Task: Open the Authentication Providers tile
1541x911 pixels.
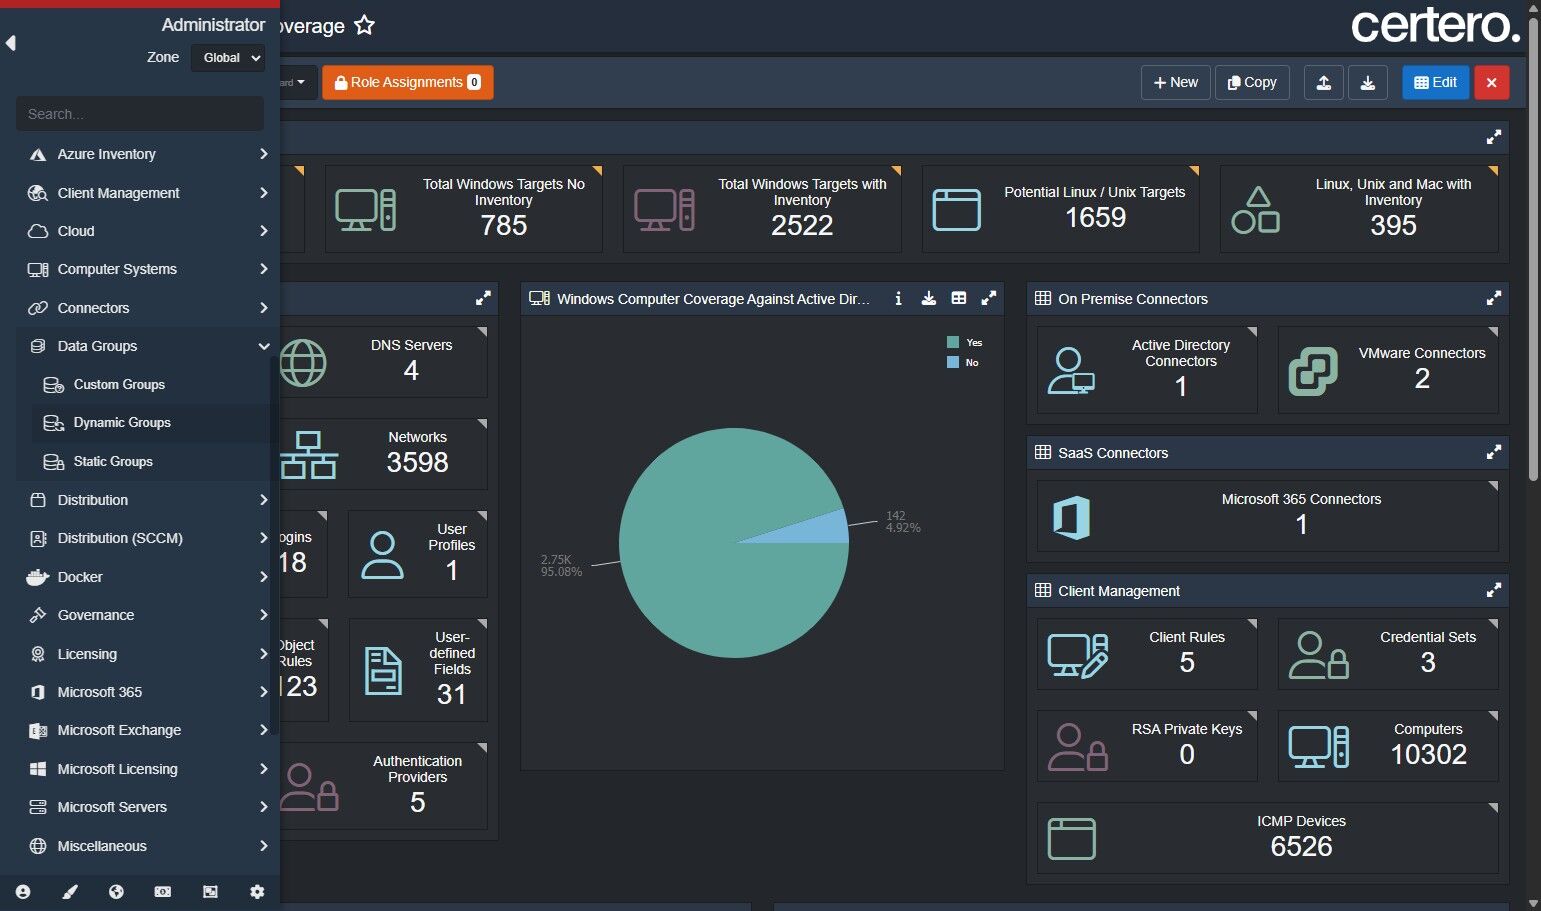Action: 383,786
